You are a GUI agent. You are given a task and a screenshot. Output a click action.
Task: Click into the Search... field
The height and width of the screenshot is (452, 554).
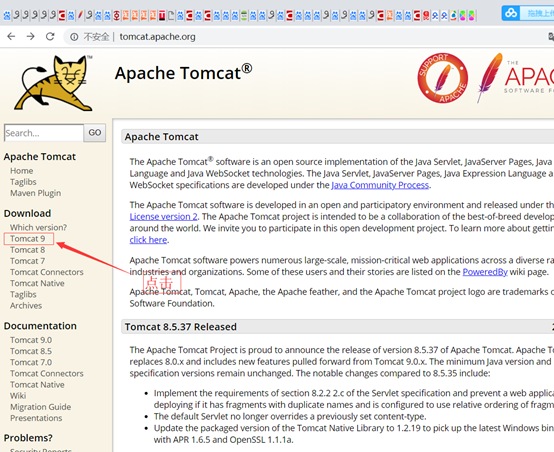coord(44,133)
